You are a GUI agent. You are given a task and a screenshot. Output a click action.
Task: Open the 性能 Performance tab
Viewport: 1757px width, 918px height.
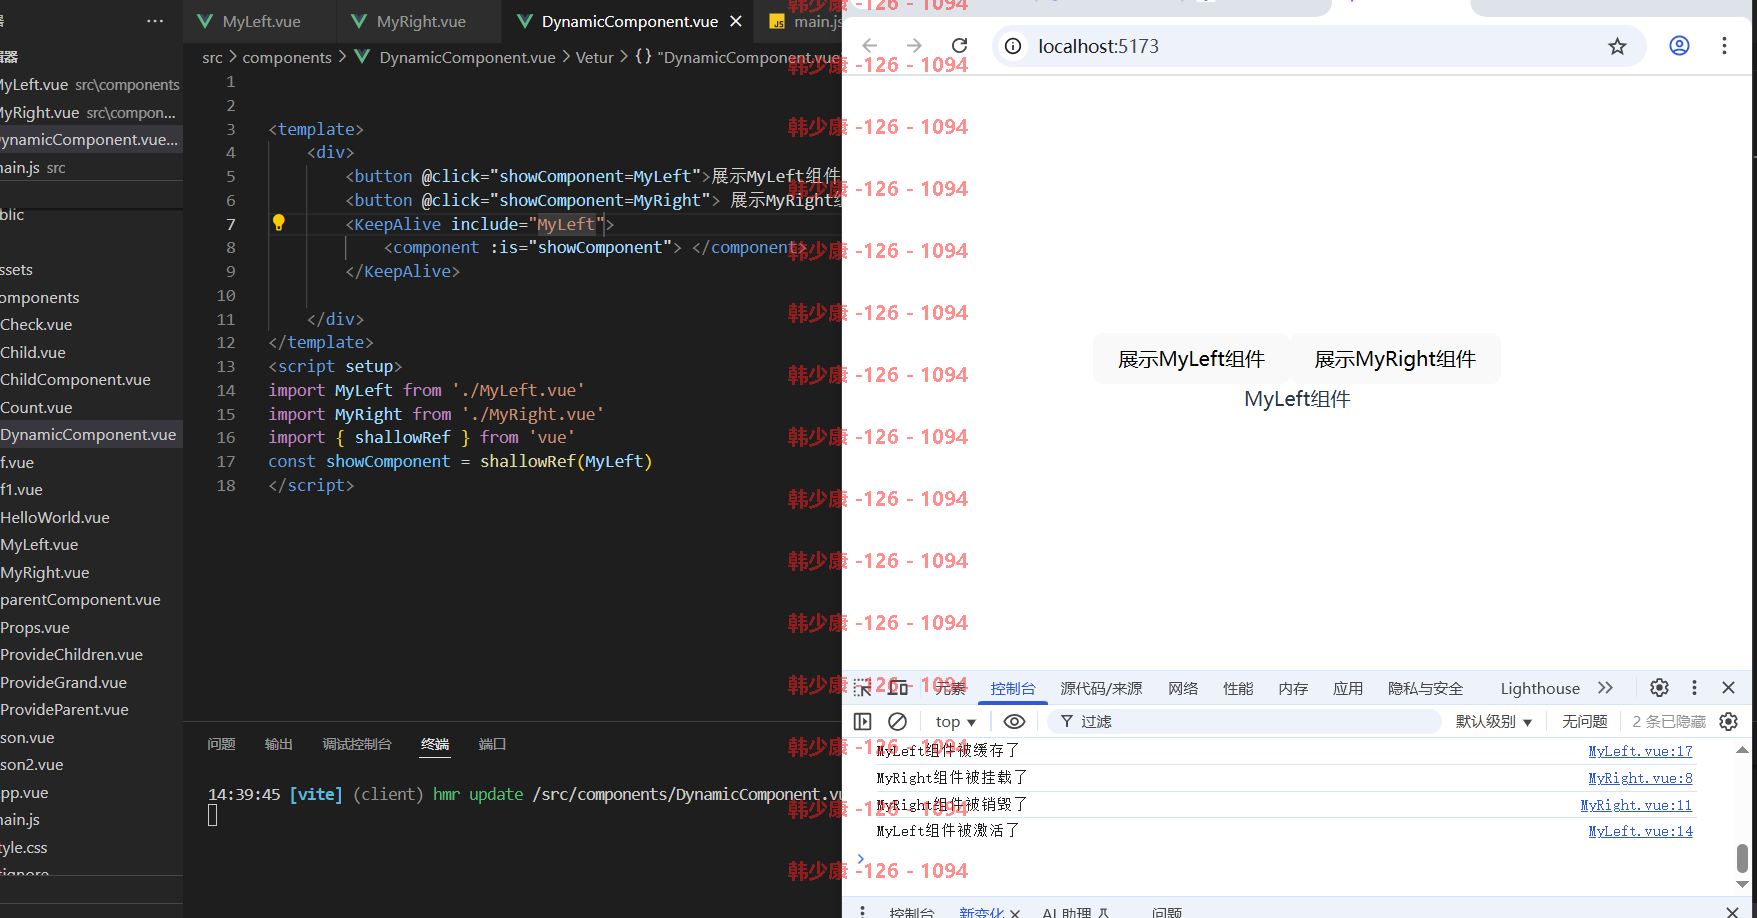[1238, 688]
